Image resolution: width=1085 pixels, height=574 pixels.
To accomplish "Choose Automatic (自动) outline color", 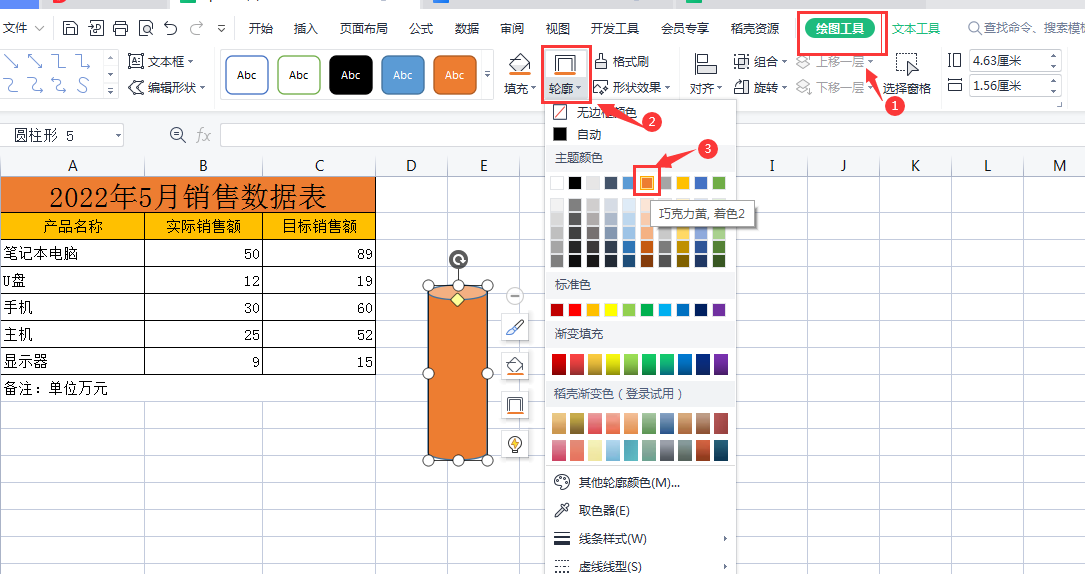I will 589,134.
